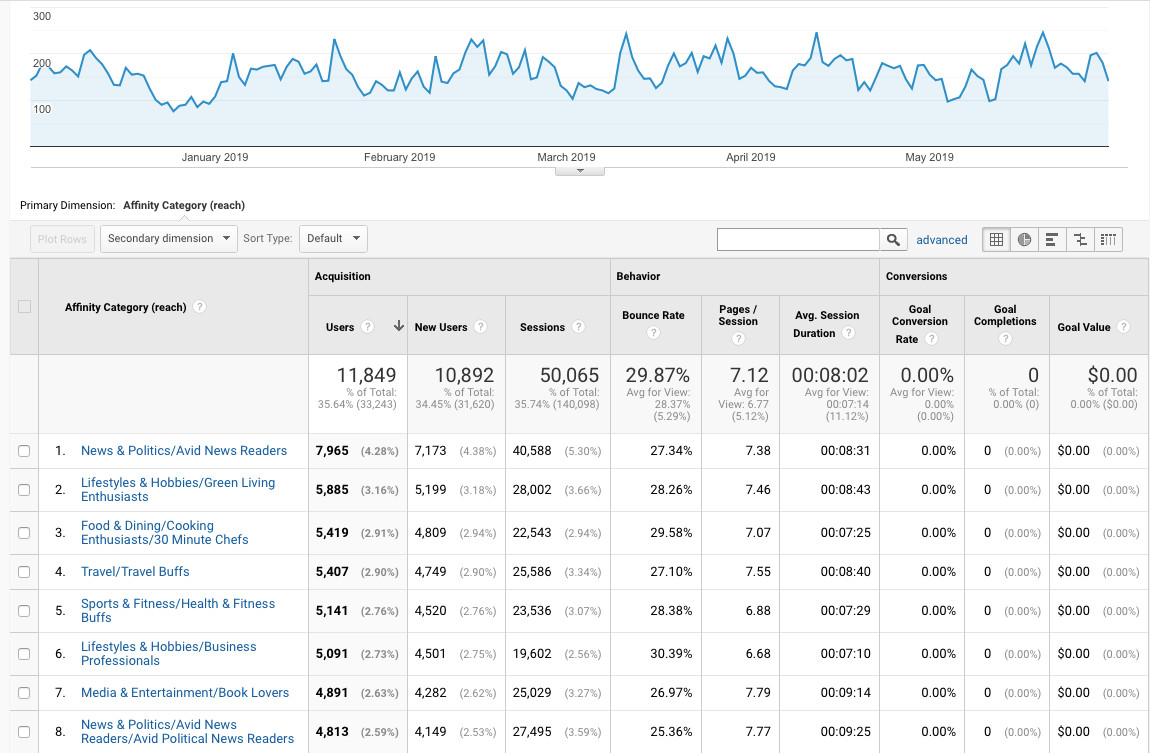Open help icon beside Goal Value
Image resolution: width=1150 pixels, height=753 pixels.
click(1124, 327)
